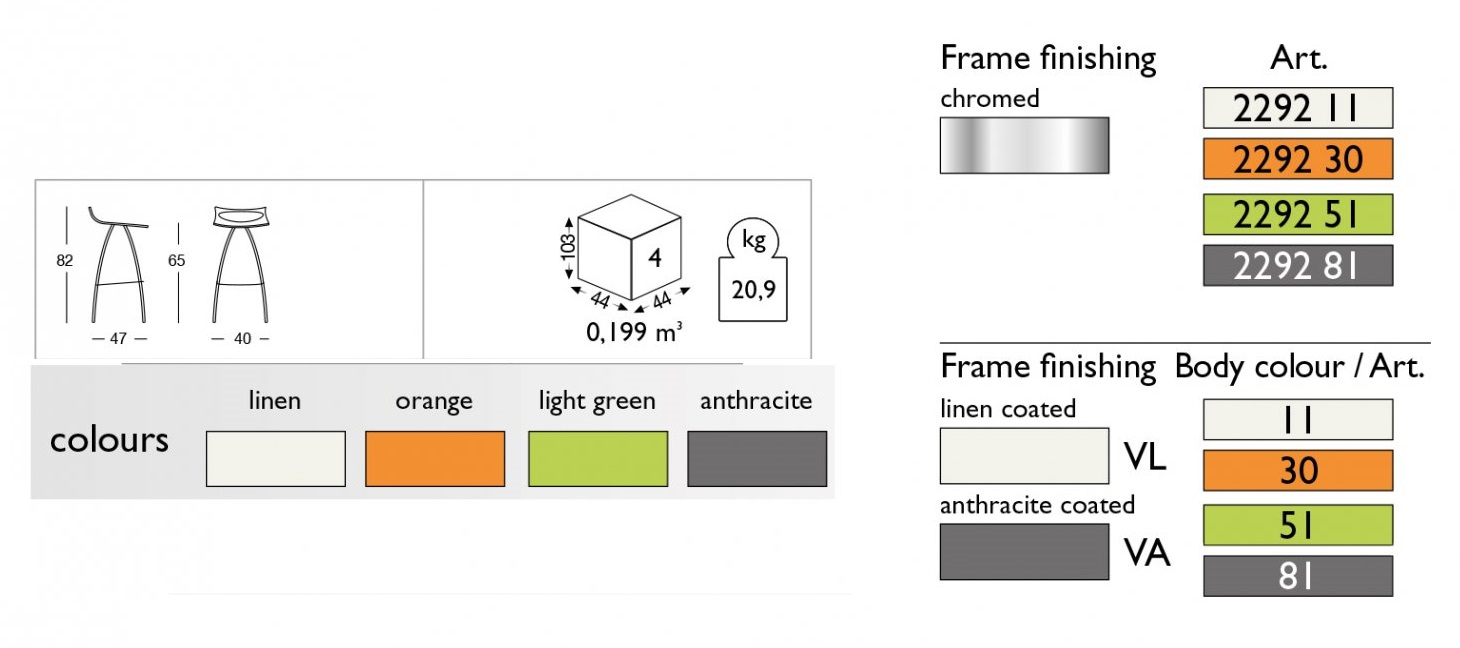Choose article 2292 11 linen box
Screen dimensions: 1460x648
click(x=1297, y=108)
